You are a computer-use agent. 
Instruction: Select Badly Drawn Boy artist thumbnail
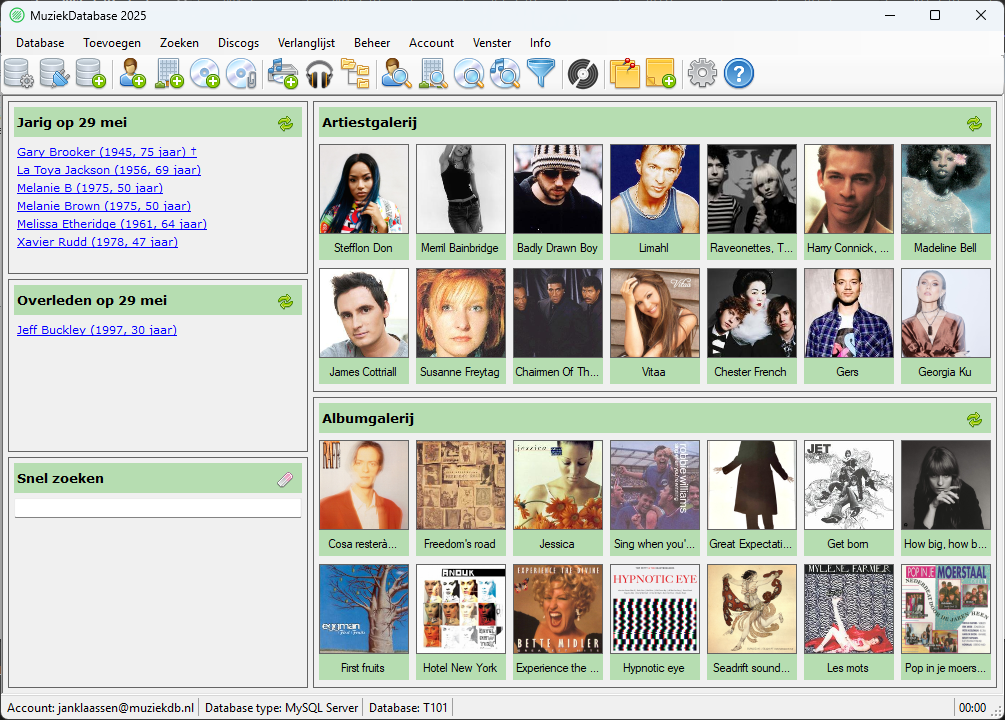(x=558, y=188)
